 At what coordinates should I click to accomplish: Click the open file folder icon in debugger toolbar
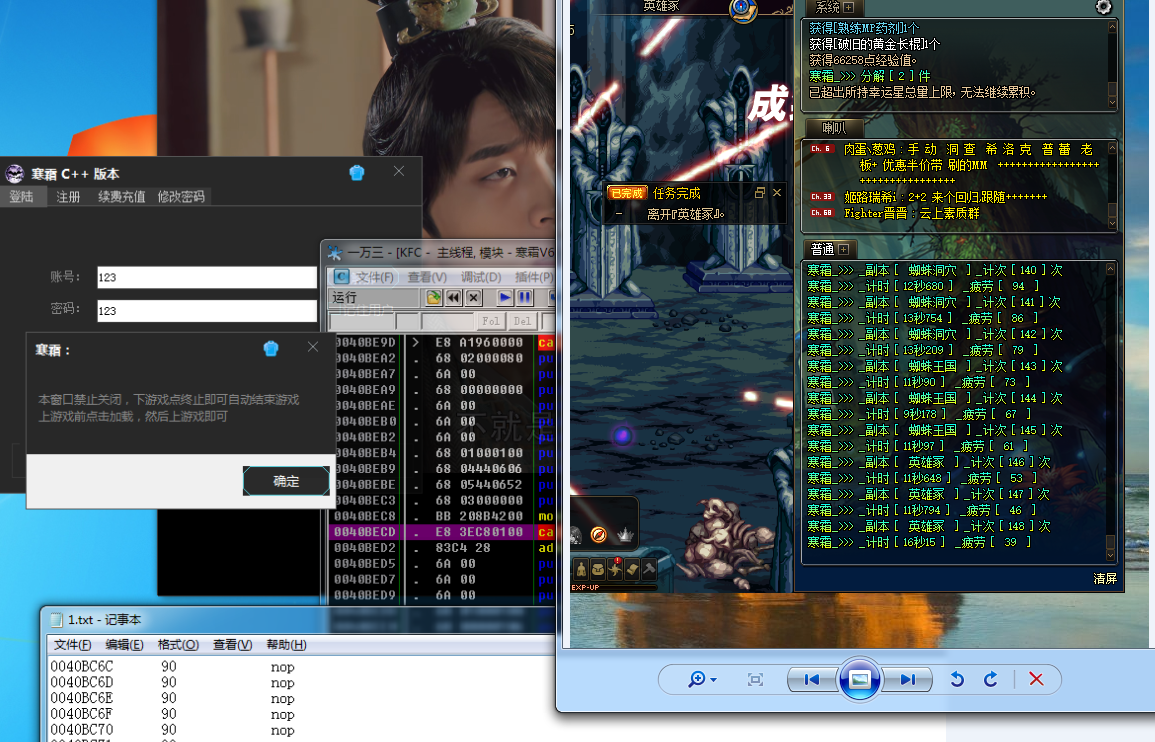(x=433, y=298)
